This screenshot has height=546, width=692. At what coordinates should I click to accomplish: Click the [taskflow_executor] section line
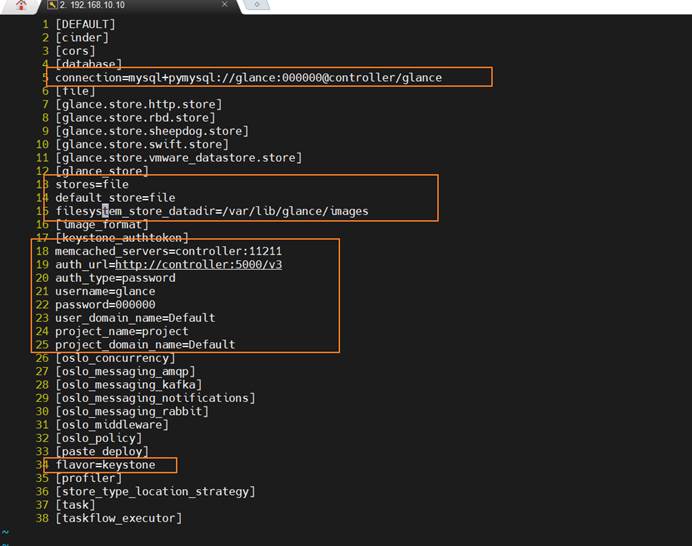(118, 518)
